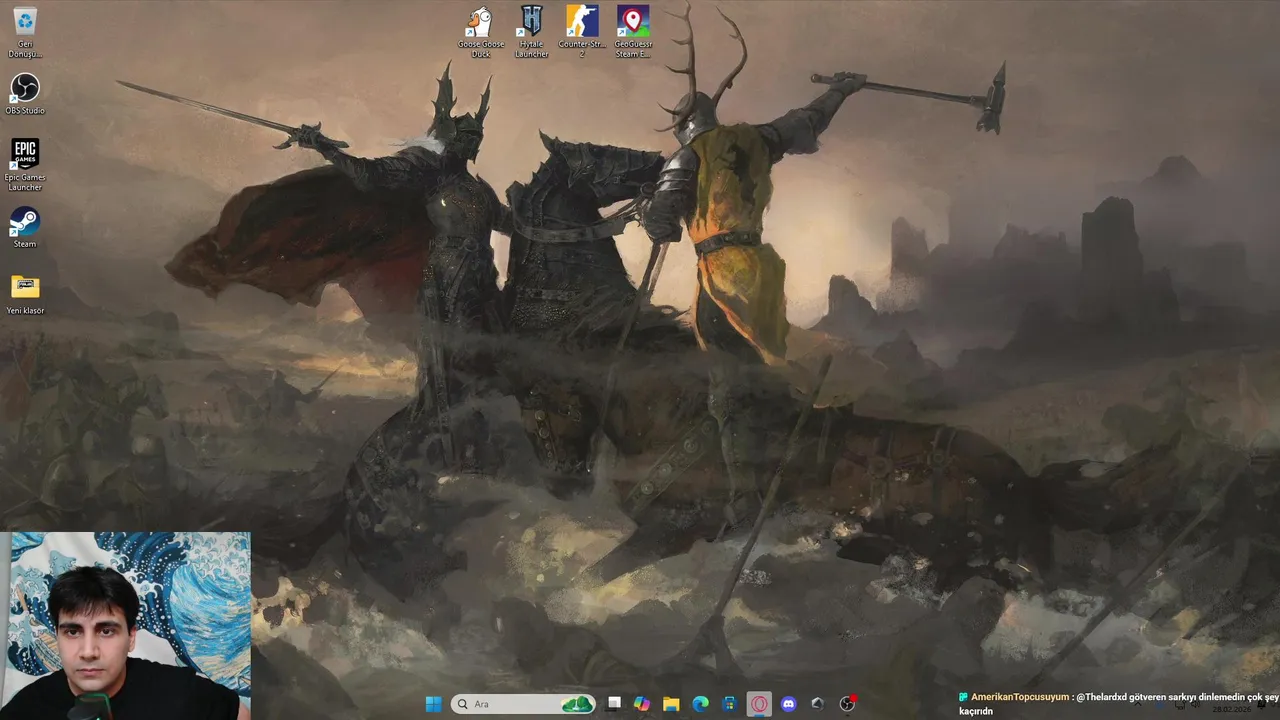Open File Explorer from the taskbar
This screenshot has width=1280, height=720.
pos(671,704)
